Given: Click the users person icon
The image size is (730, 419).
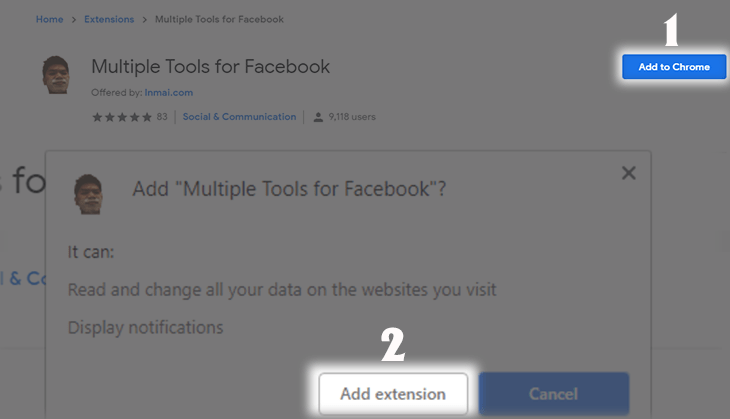Looking at the screenshot, I should coord(318,117).
